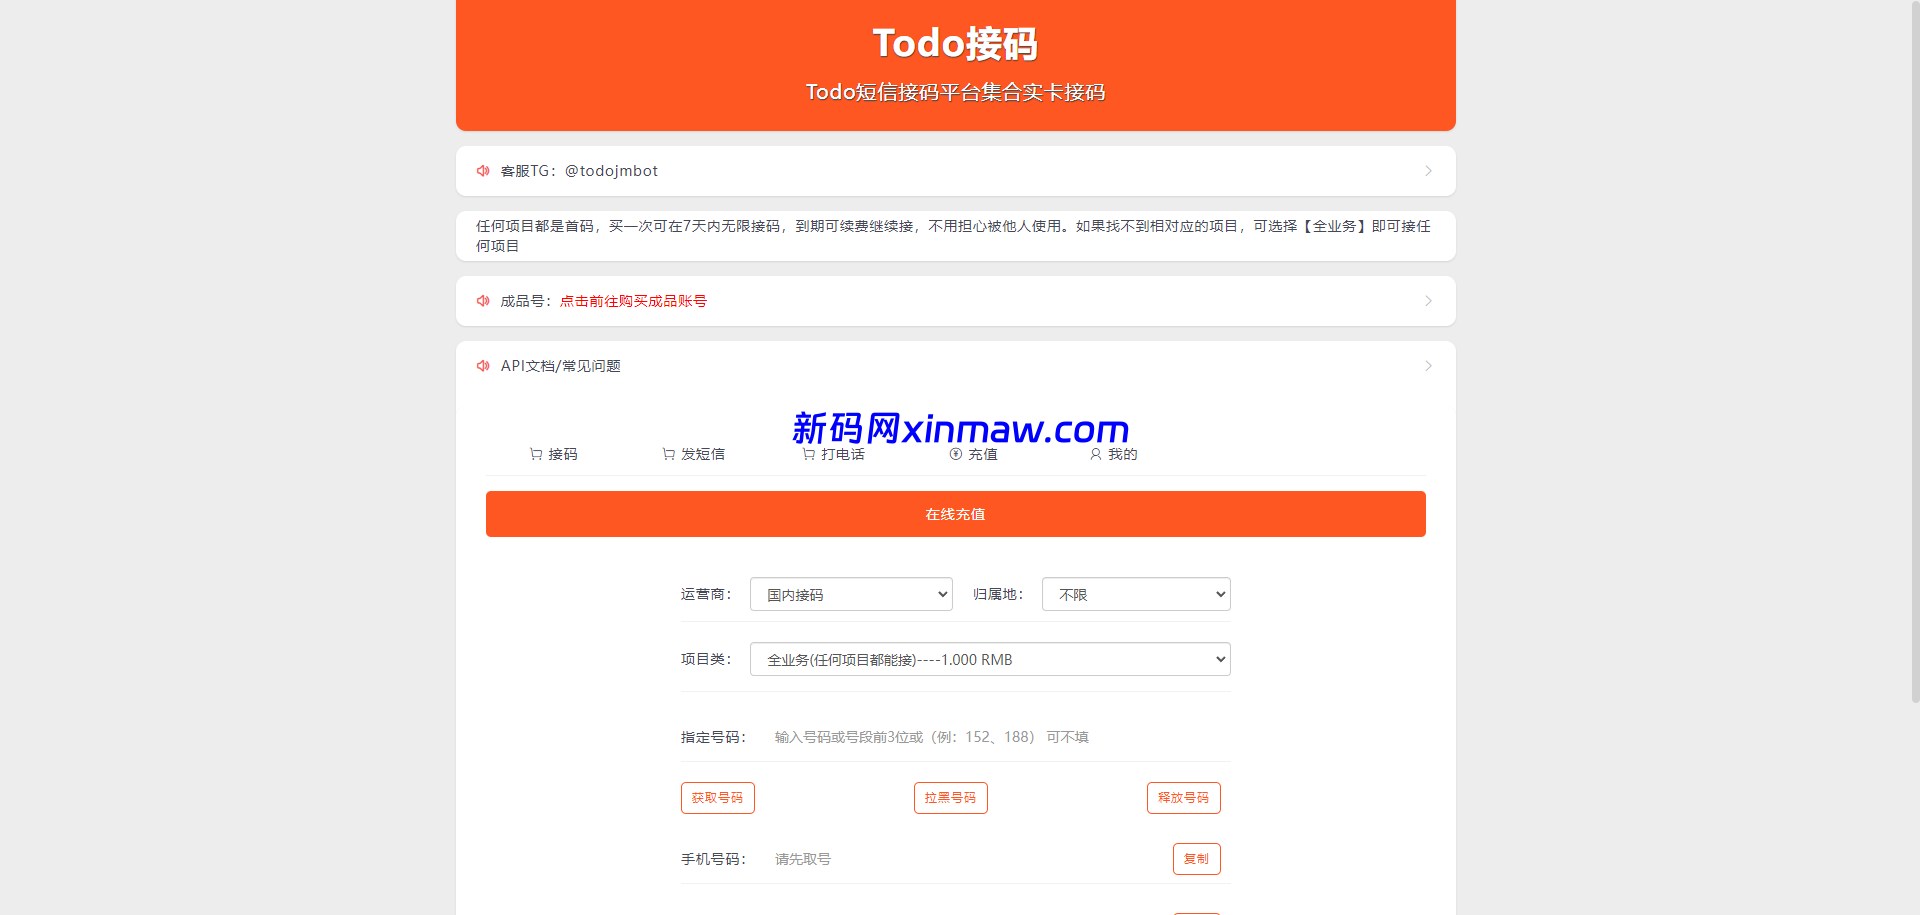The height and width of the screenshot is (915, 1920).
Task: Expand the API文档/常见问题 row chevron
Action: tap(1428, 366)
